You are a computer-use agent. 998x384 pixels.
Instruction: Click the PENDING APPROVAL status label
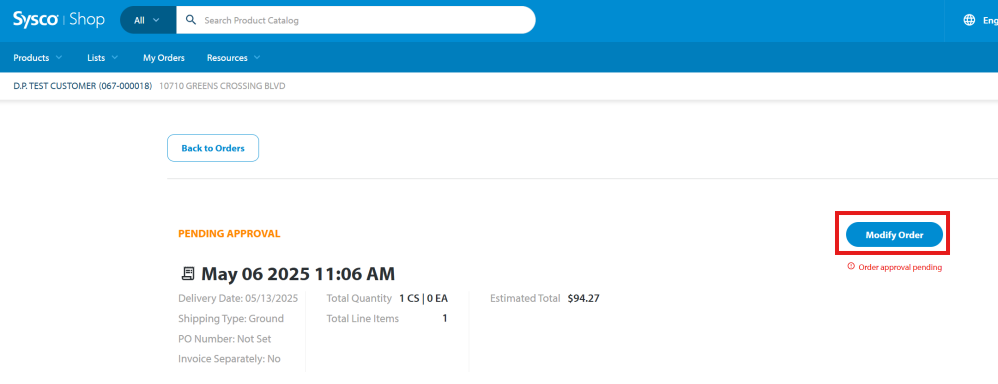[x=229, y=234]
